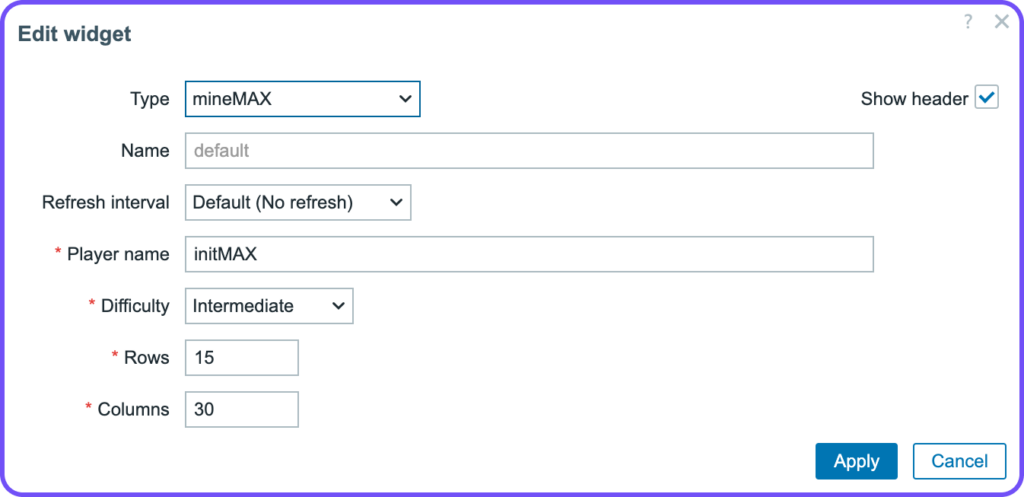The image size is (1024, 497).
Task: Open the Difficulty dropdown set to Intermediate
Action: (x=269, y=306)
